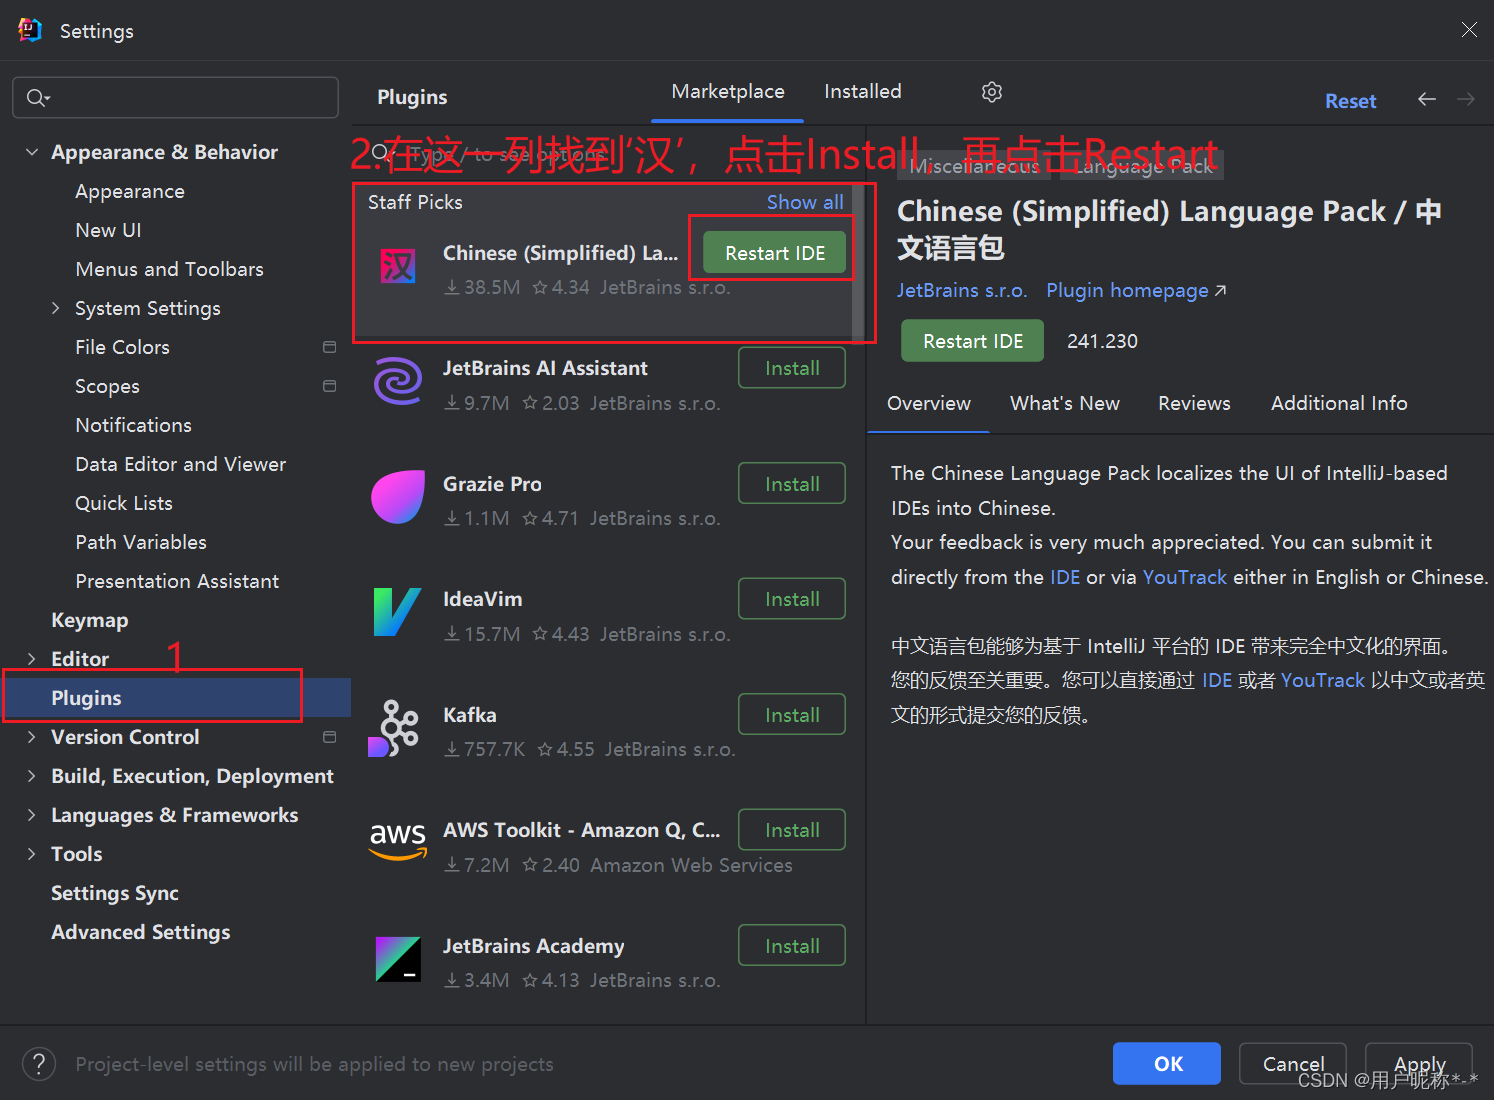The image size is (1494, 1100).
Task: Click Restart IDE in plugin list
Action: click(x=775, y=253)
